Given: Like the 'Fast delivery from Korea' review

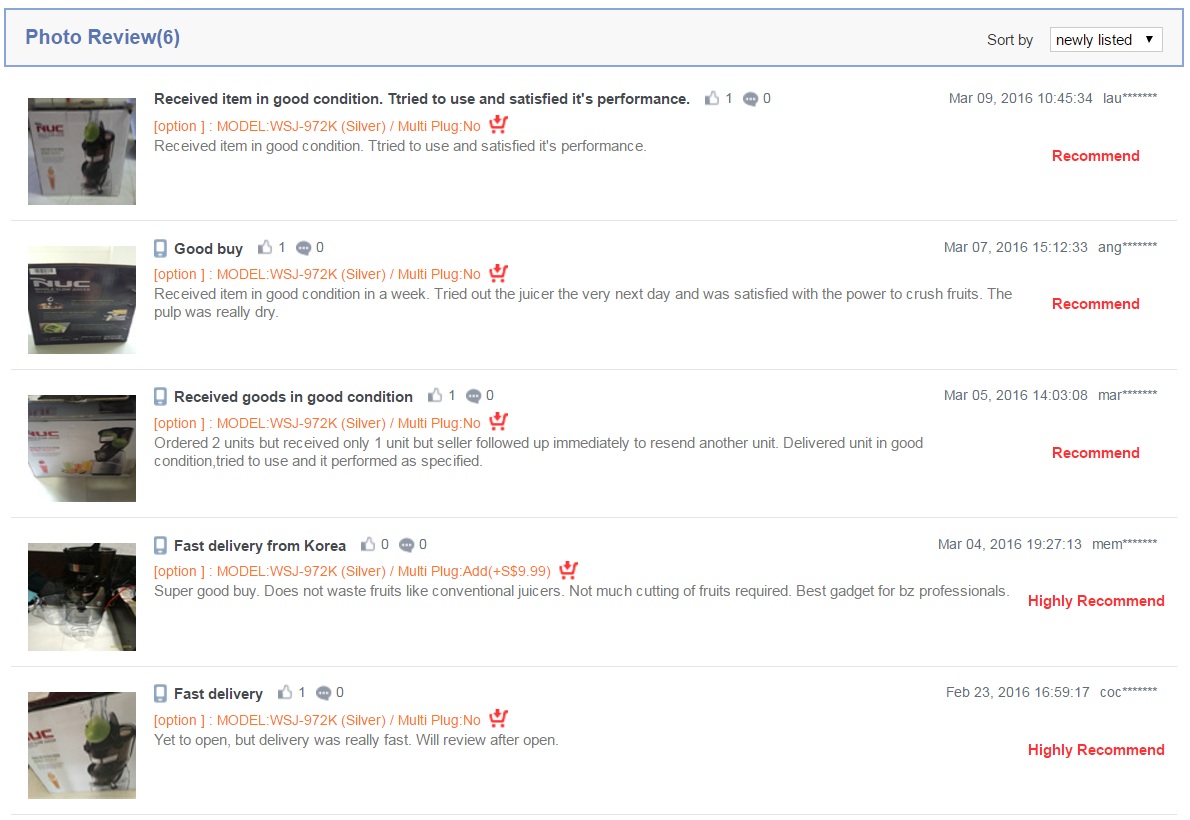Looking at the screenshot, I should [368, 544].
